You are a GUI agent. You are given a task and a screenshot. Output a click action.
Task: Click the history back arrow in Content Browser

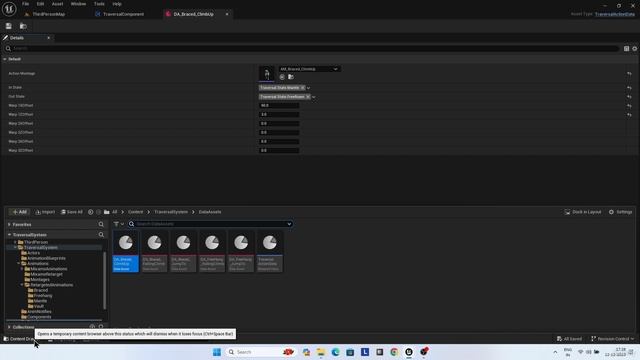tap(91, 212)
